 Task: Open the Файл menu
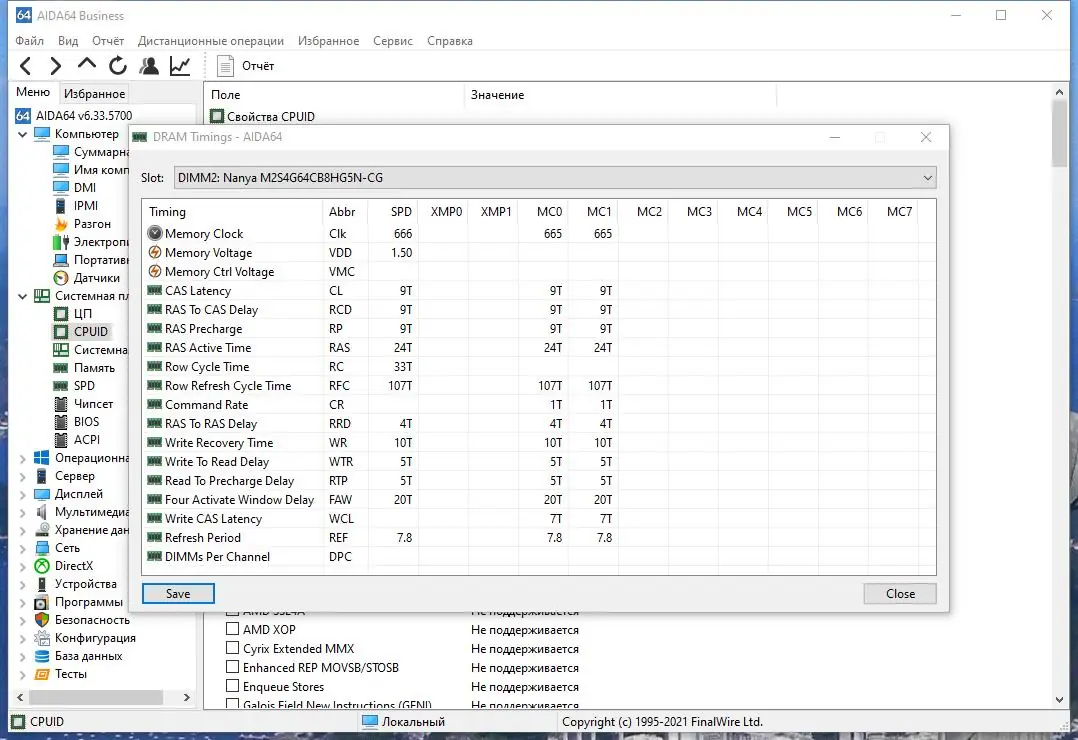30,41
